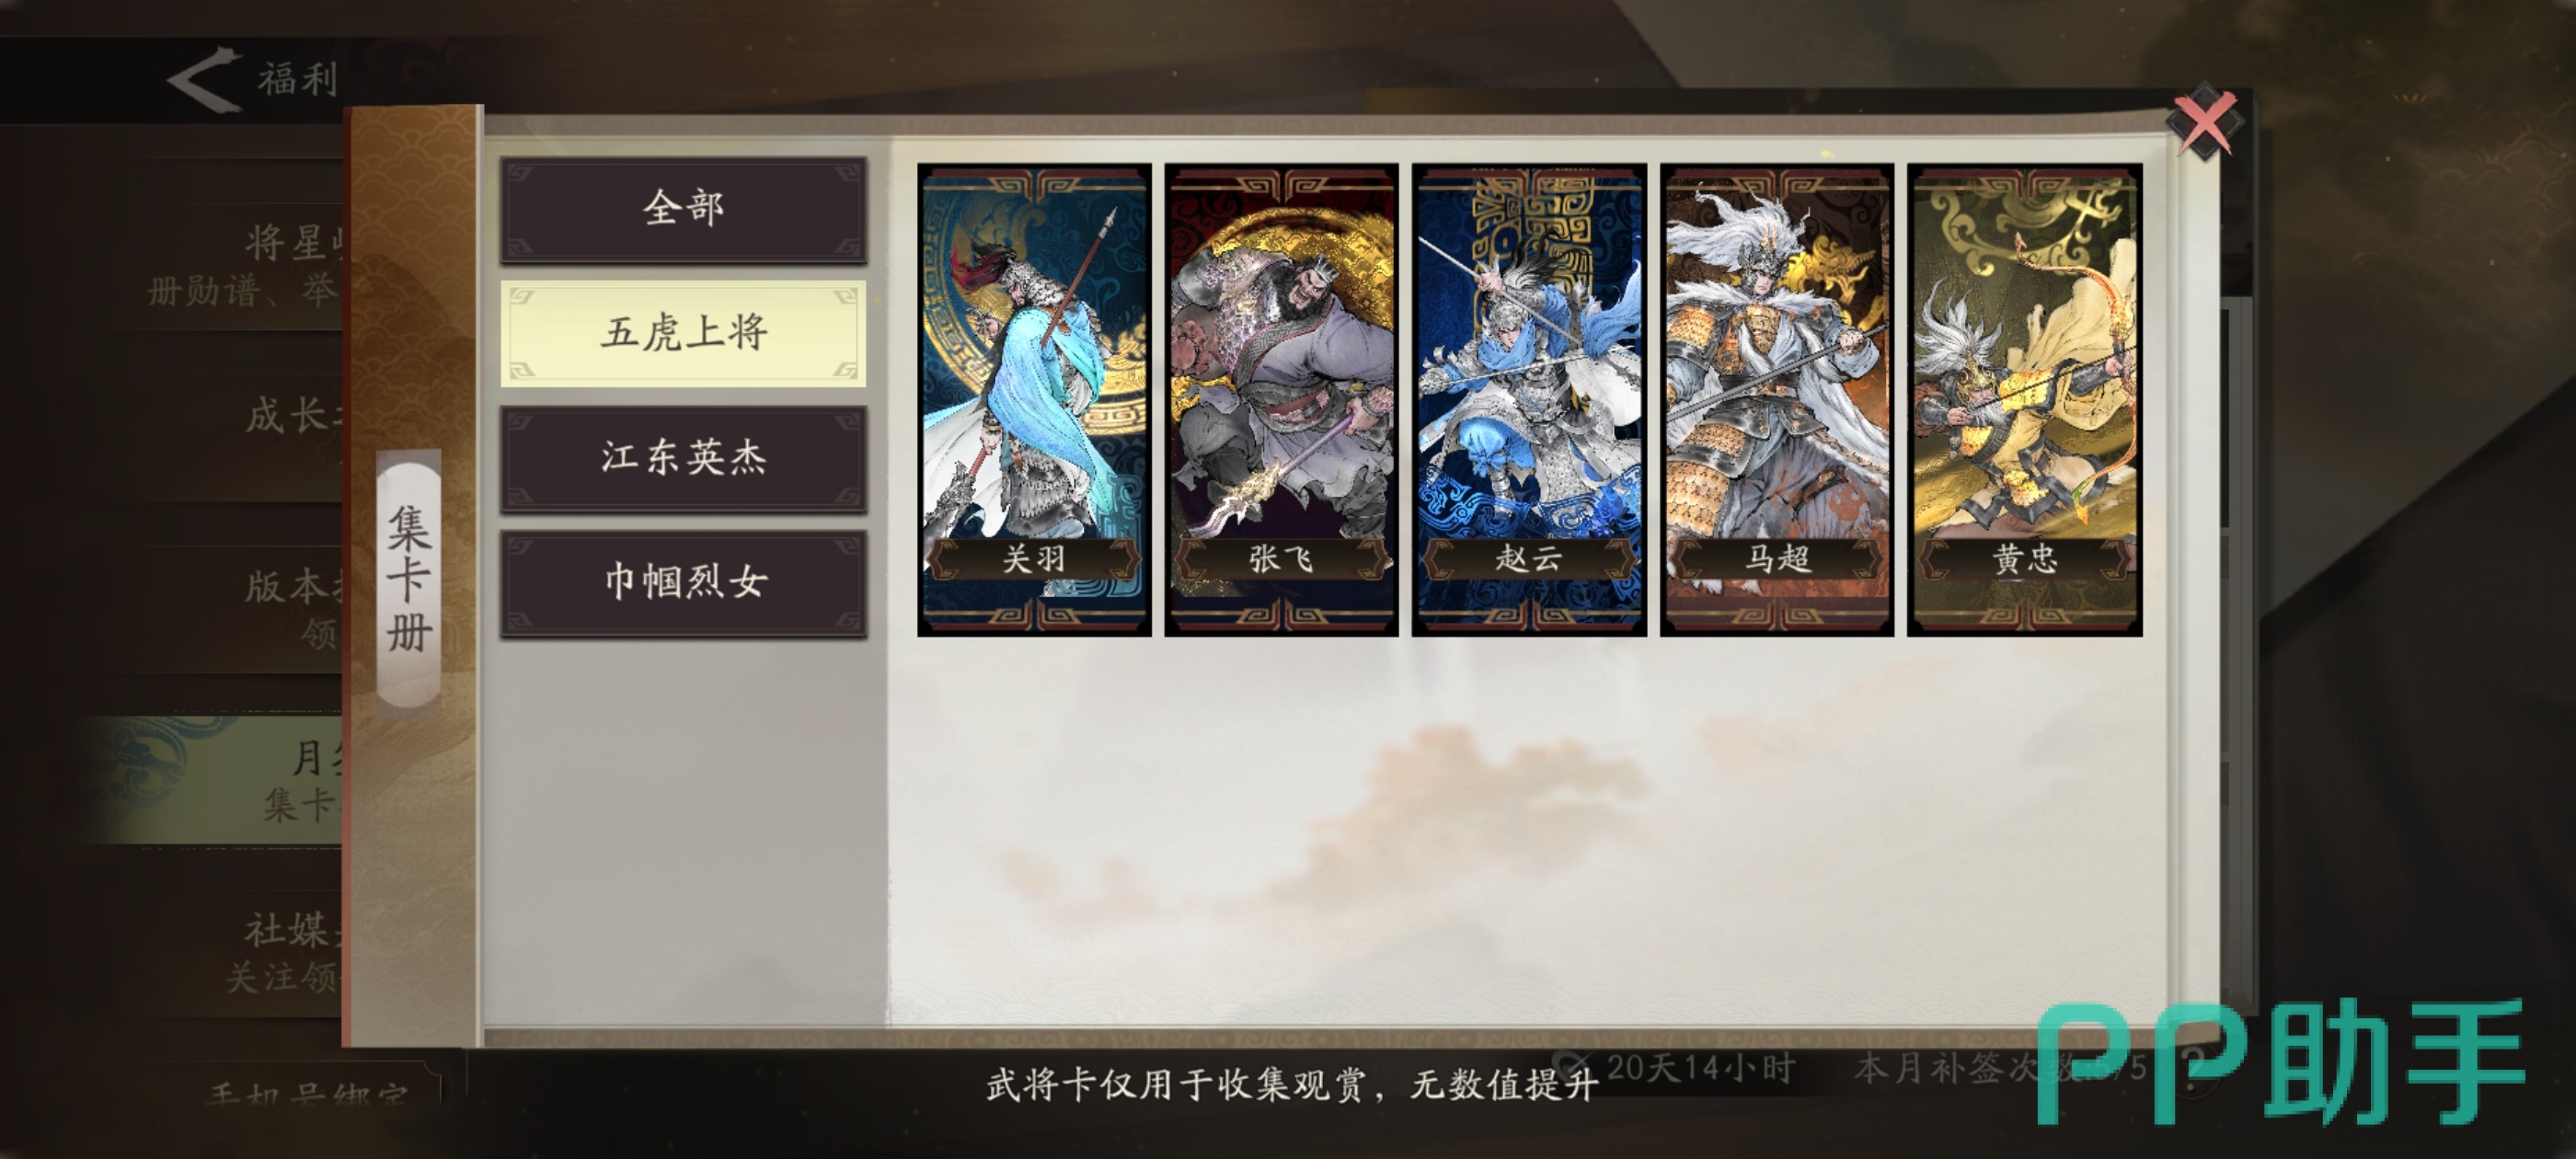Screen dimensions: 2576x1159
Task: Select the 五虎上将 category tab
Action: (683, 333)
